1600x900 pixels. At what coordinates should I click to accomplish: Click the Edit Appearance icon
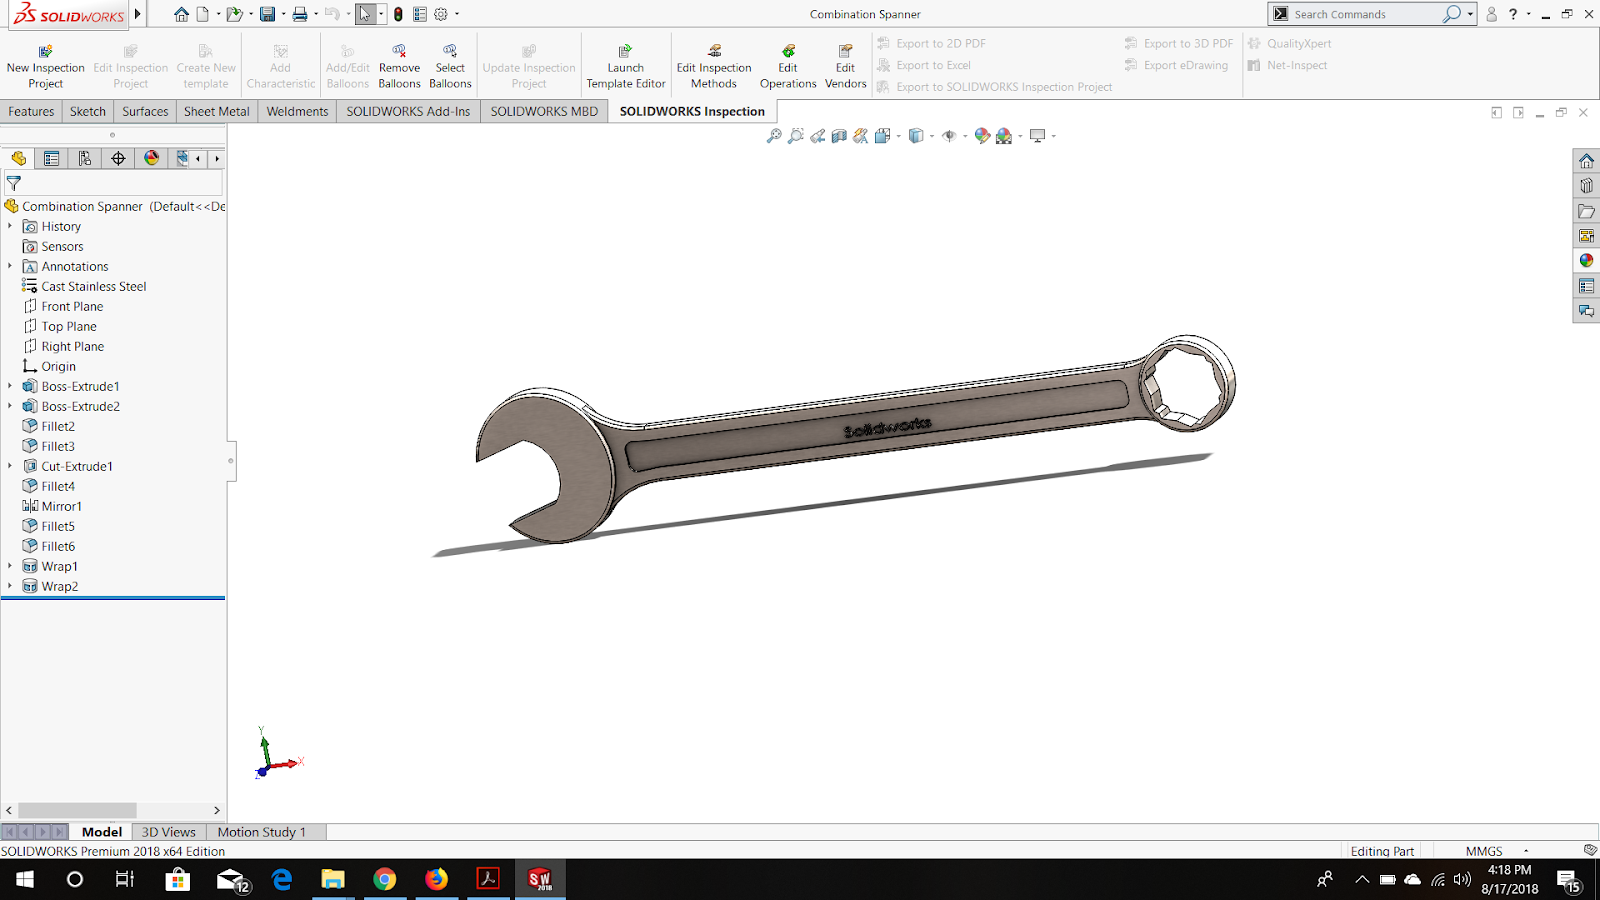point(983,136)
